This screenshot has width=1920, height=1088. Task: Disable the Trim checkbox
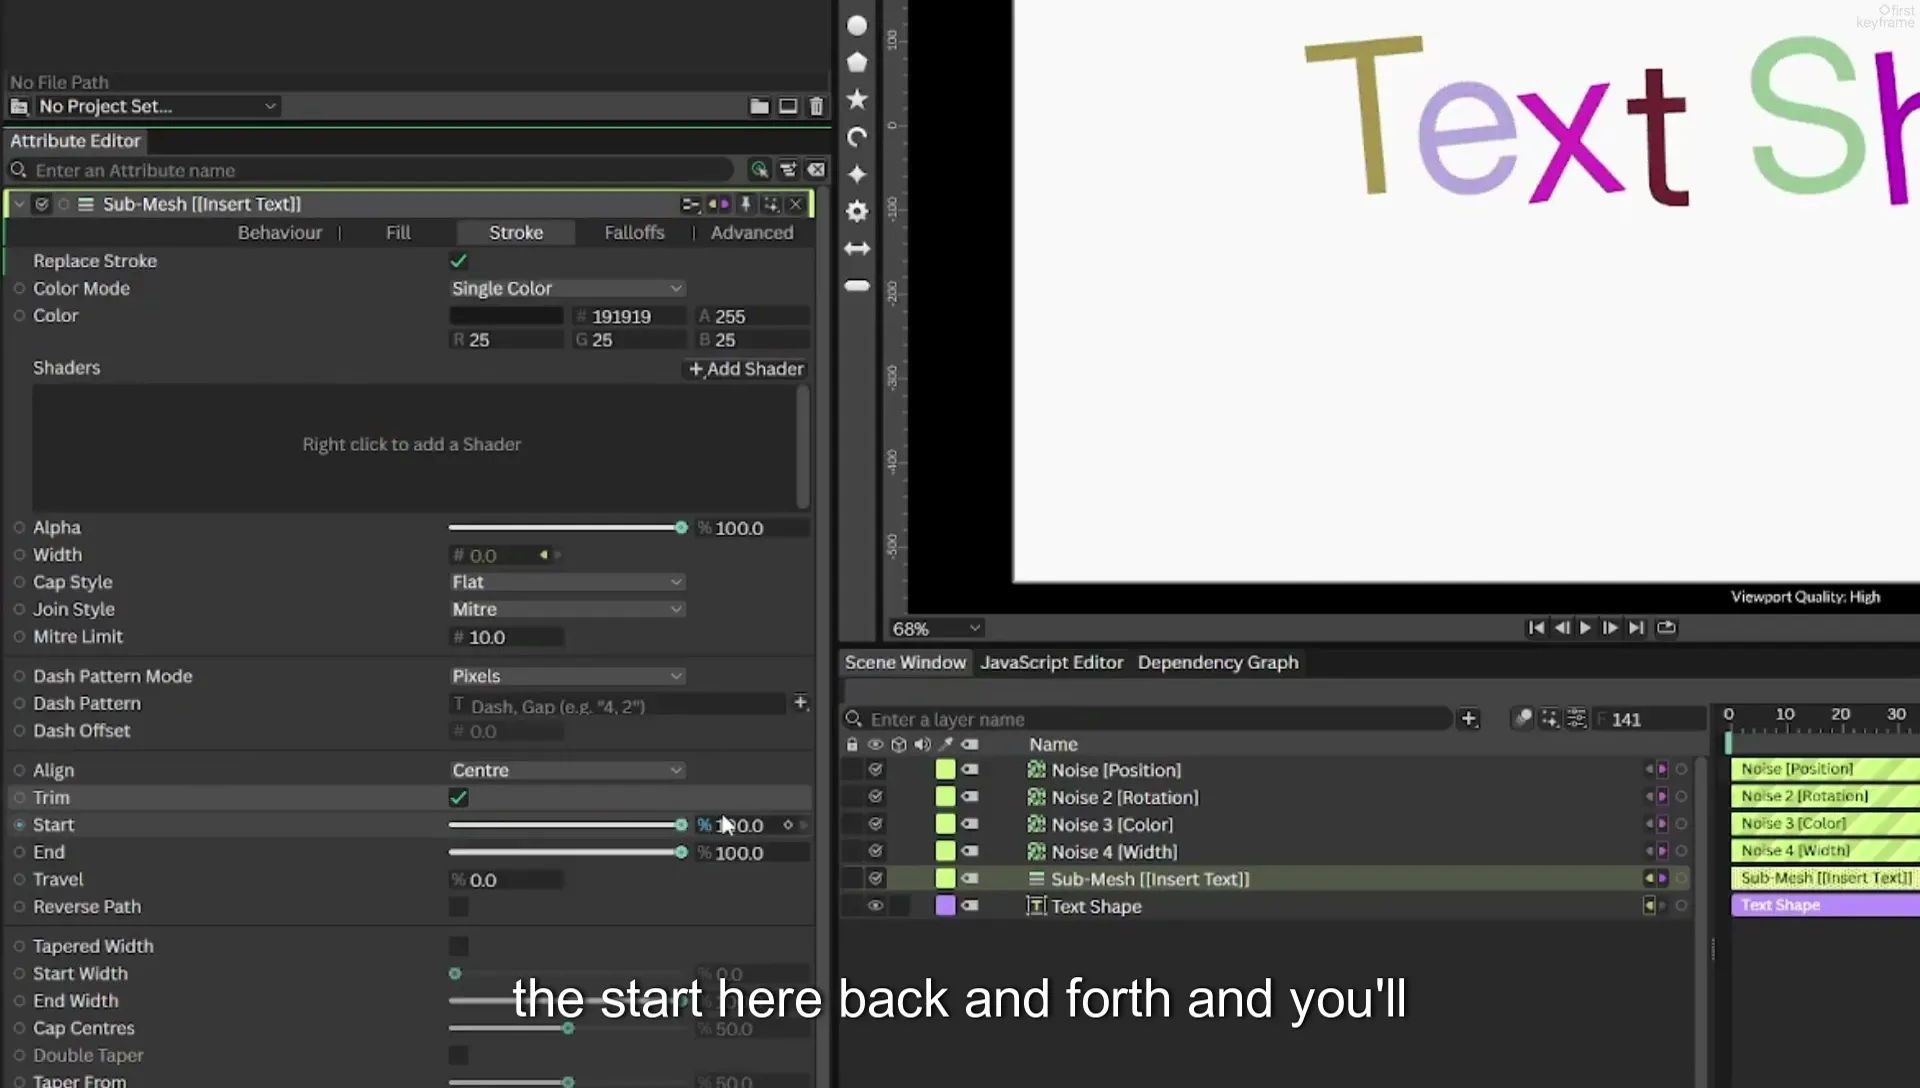pos(459,798)
